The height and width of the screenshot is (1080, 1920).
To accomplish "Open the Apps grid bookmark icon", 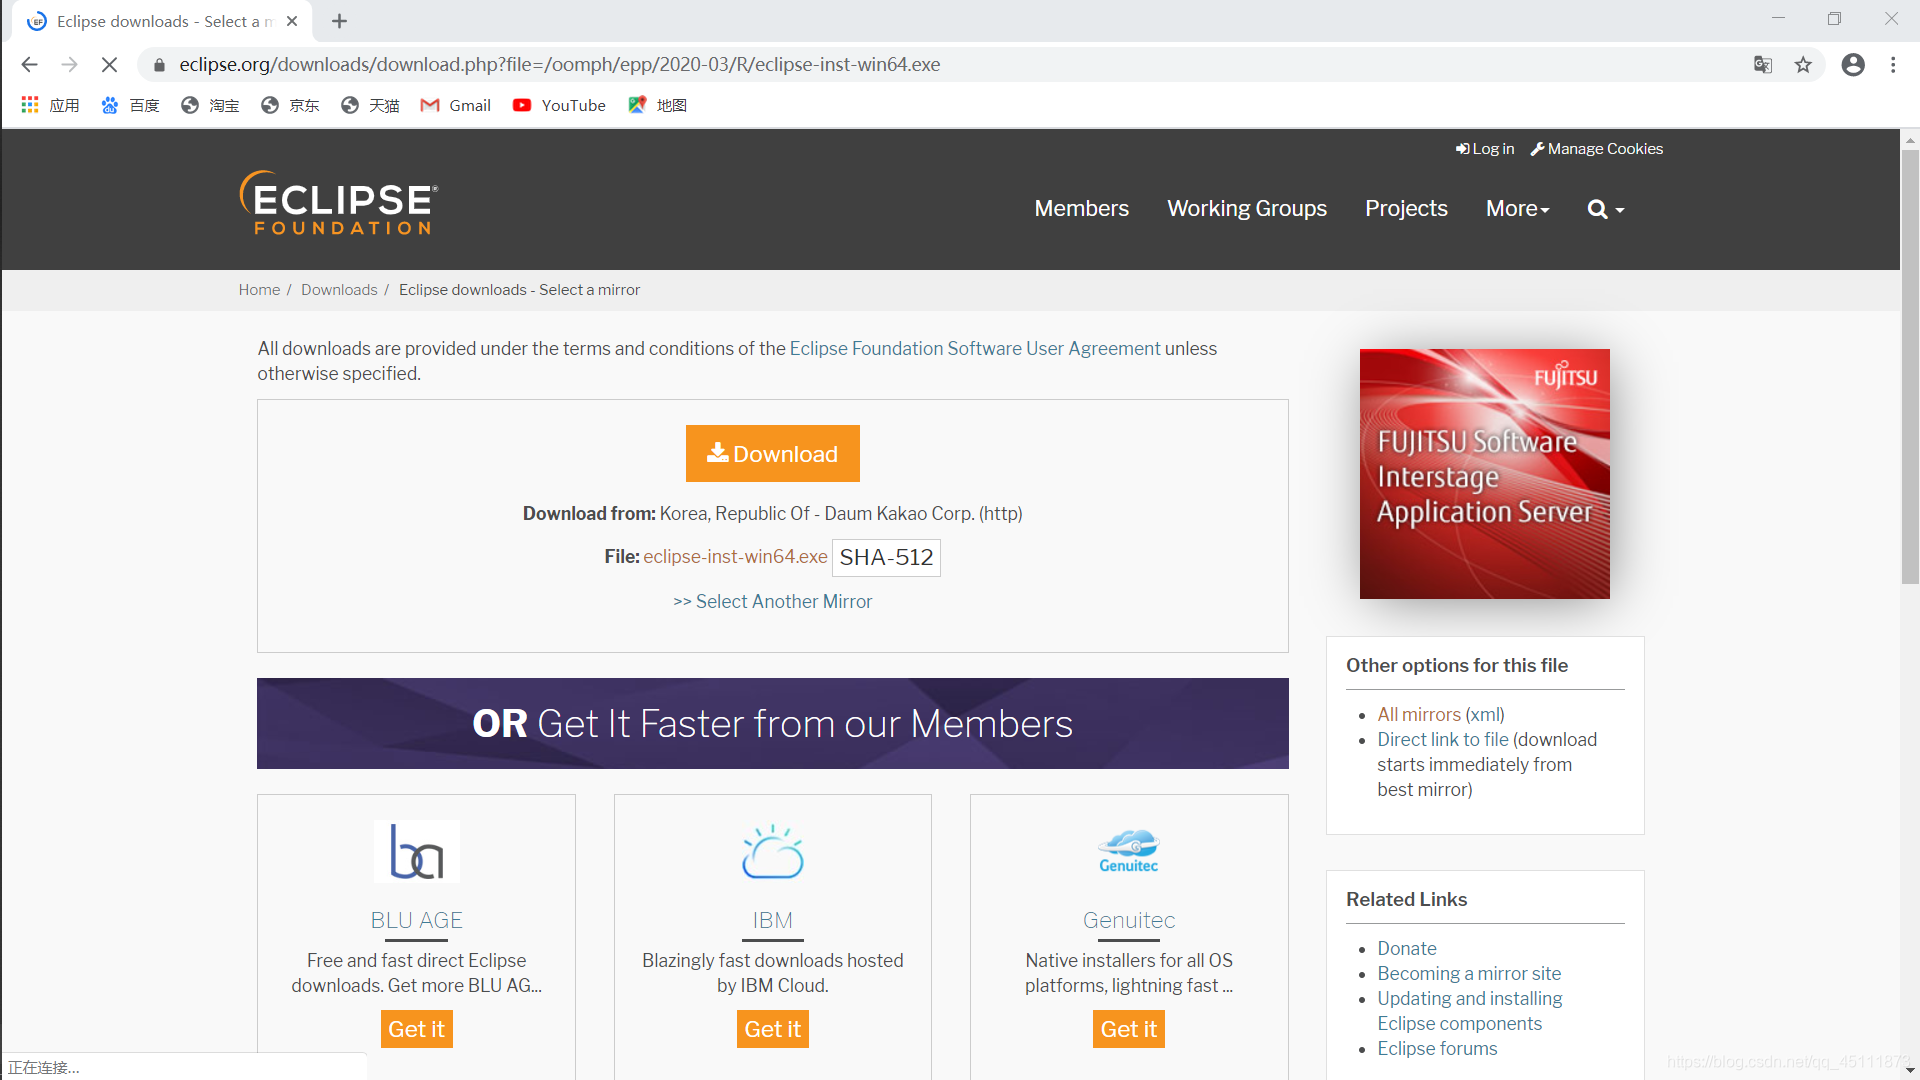I will coord(30,105).
